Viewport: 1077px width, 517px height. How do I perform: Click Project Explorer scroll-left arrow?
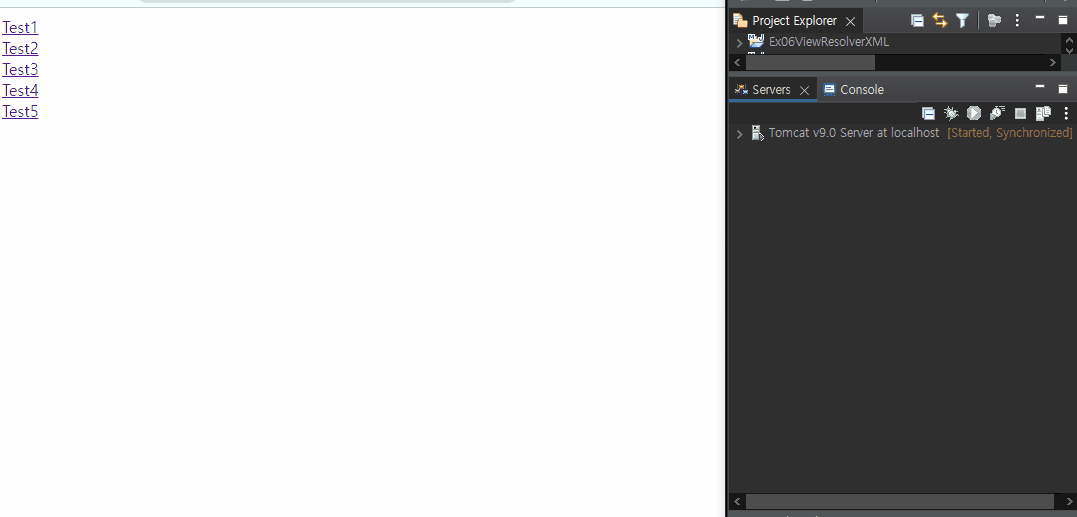point(737,62)
